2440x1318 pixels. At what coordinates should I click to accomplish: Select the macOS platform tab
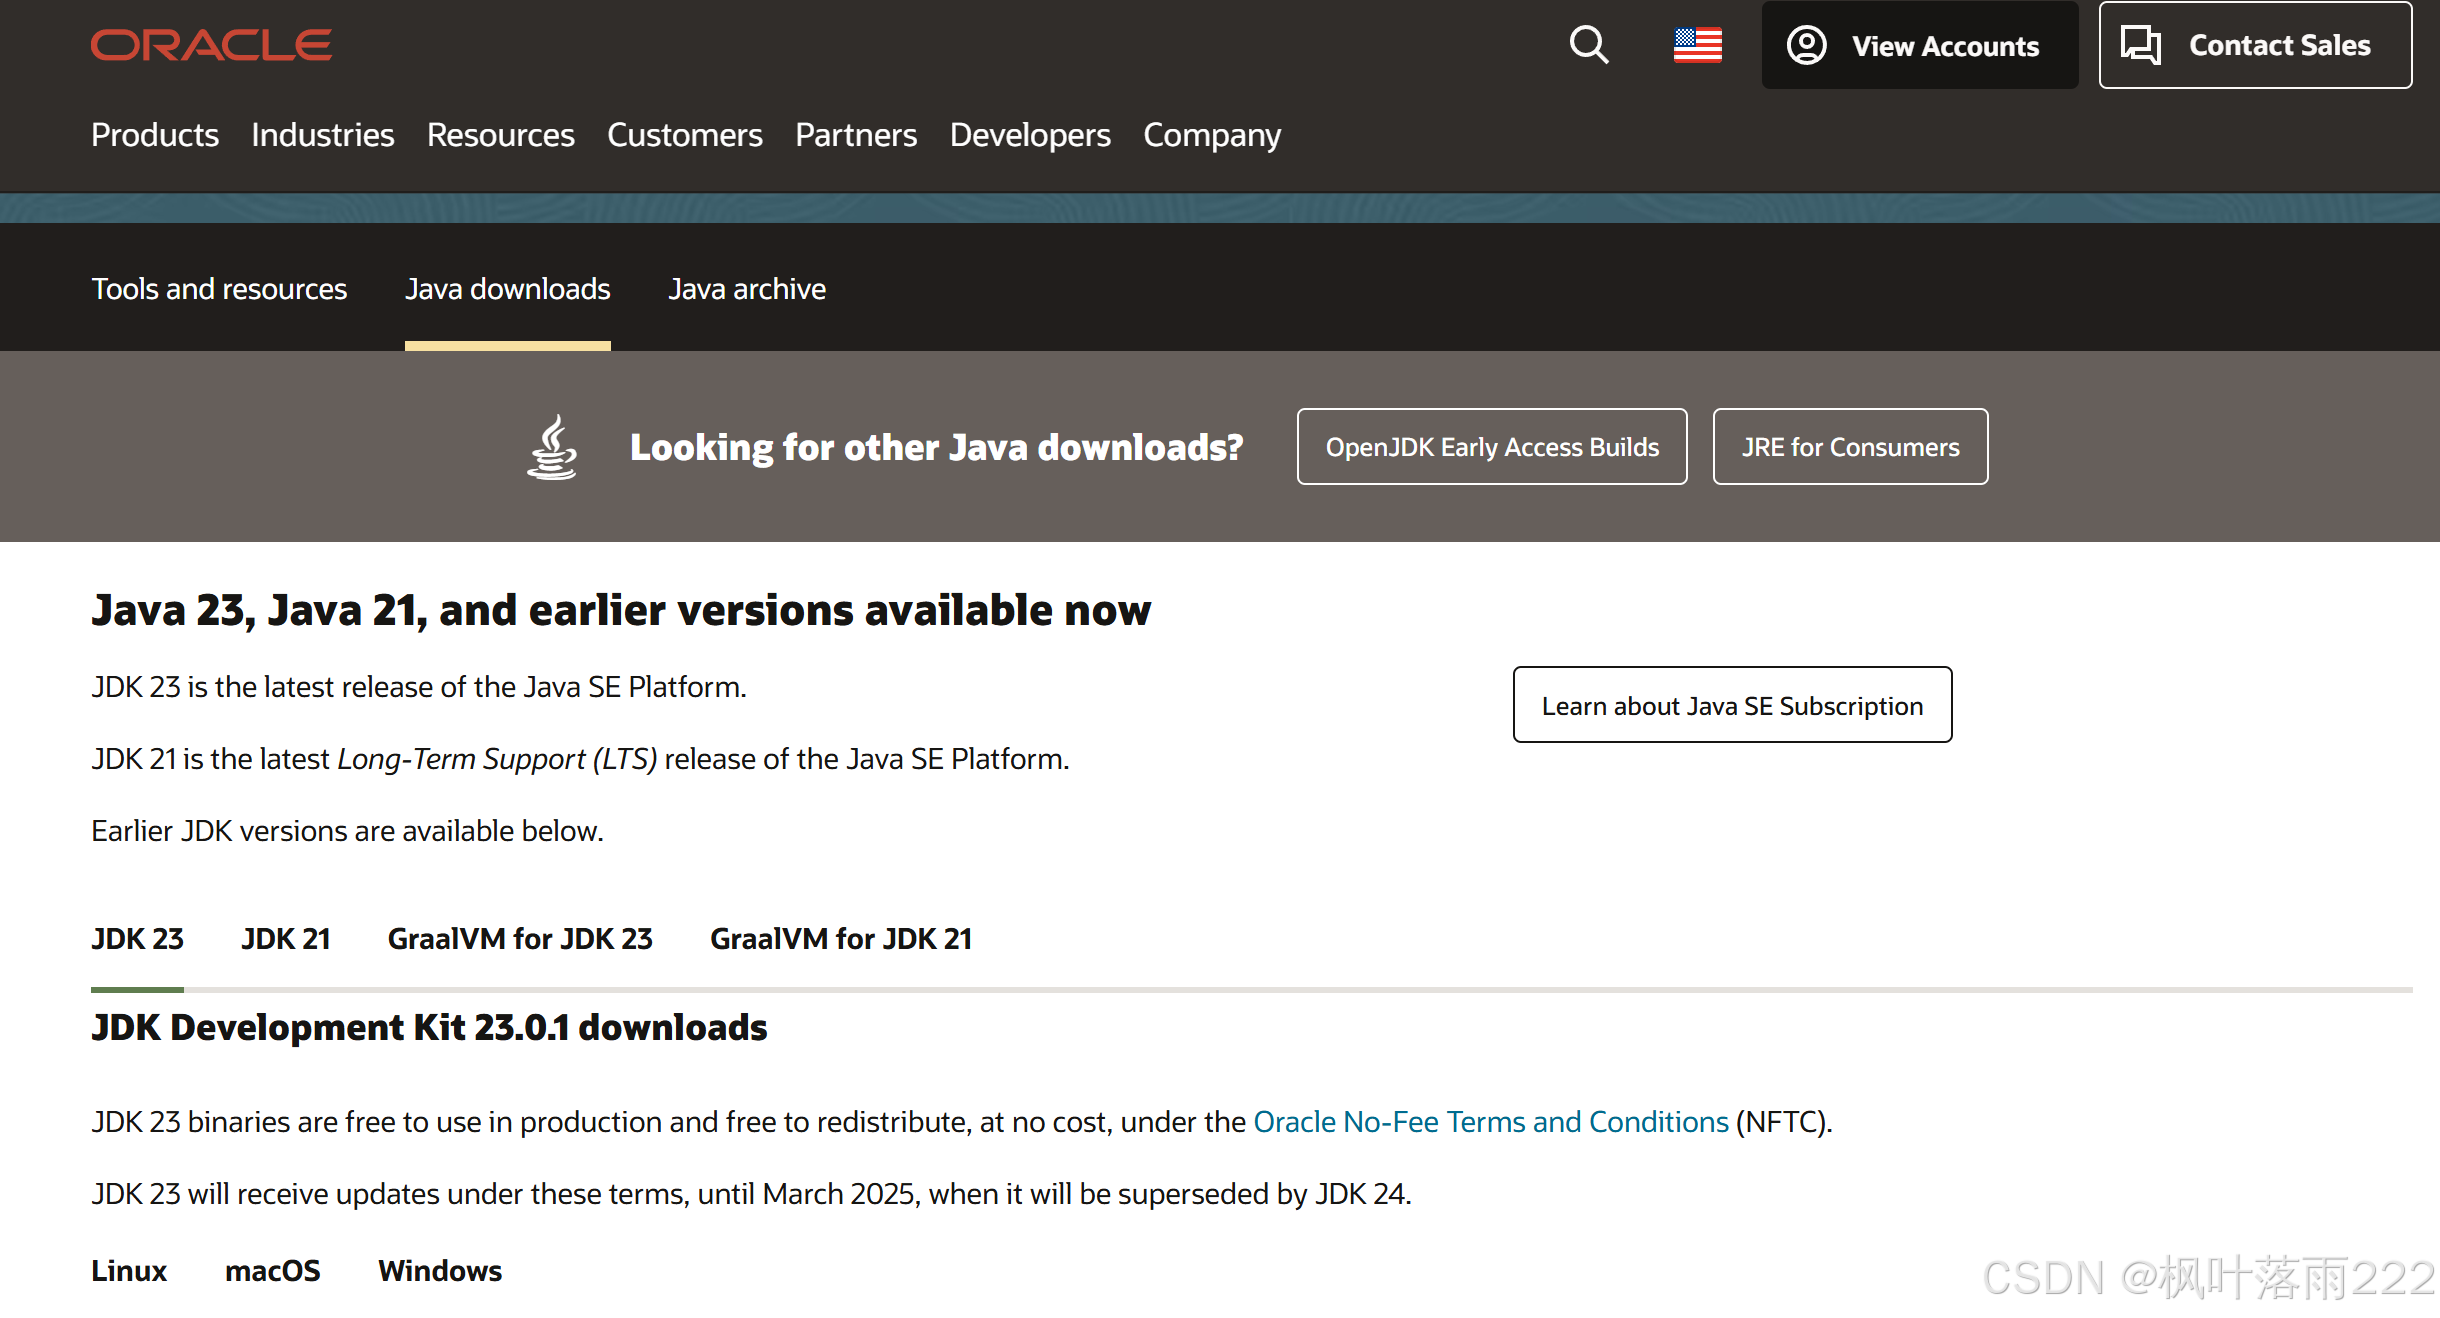272,1271
